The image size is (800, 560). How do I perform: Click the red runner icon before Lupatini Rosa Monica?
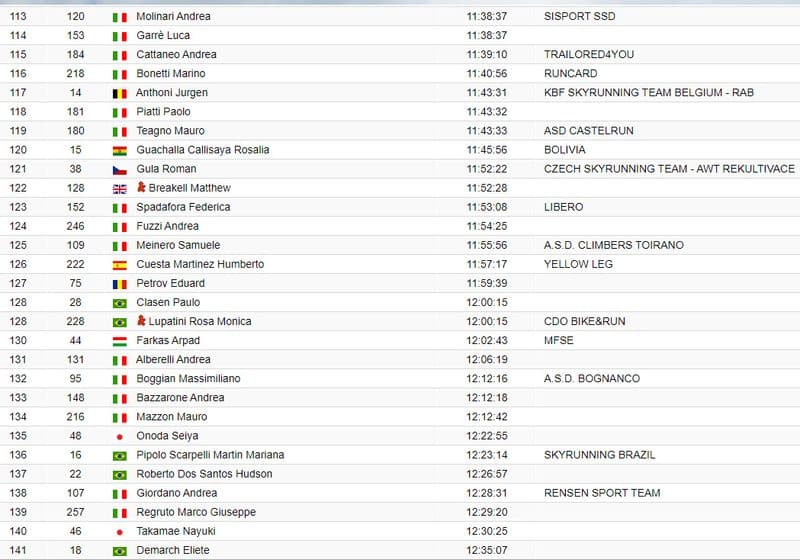point(141,322)
